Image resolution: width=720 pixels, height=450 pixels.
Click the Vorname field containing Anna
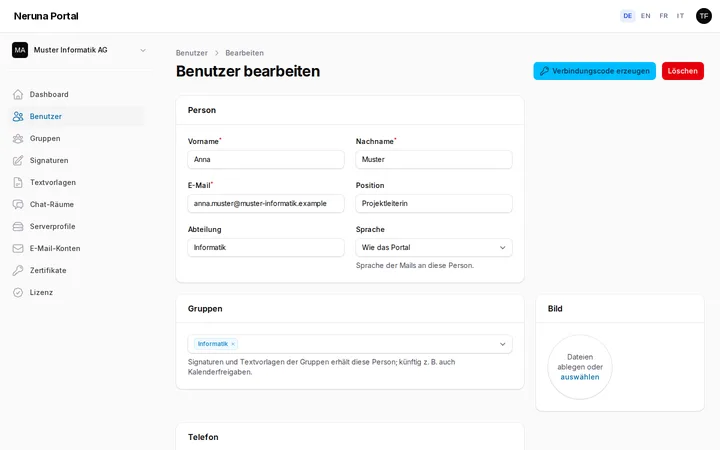[x=266, y=159]
